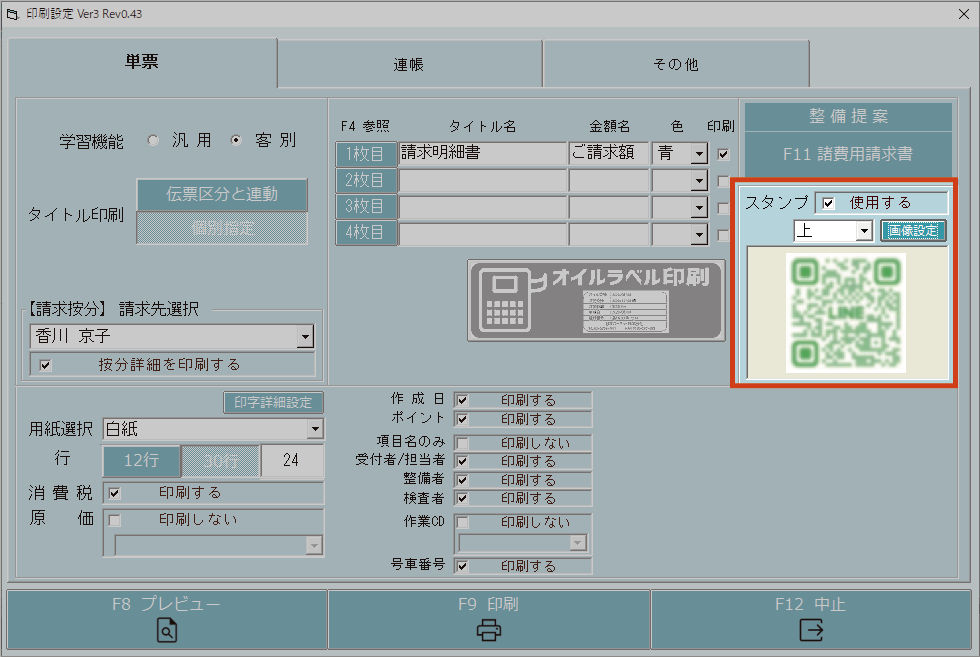Click the exit arrow icon under F12 中止

pos(811,629)
